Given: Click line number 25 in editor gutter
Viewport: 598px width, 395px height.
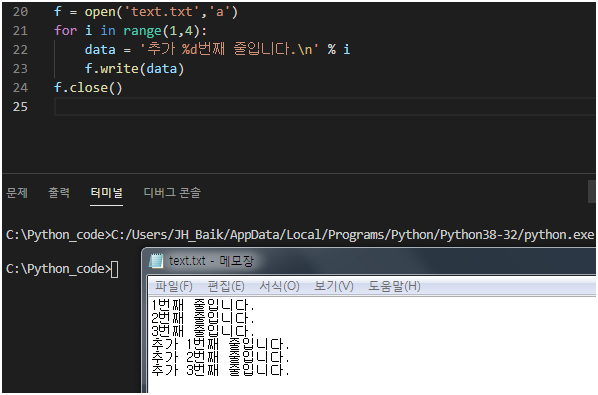Looking at the screenshot, I should point(20,107).
